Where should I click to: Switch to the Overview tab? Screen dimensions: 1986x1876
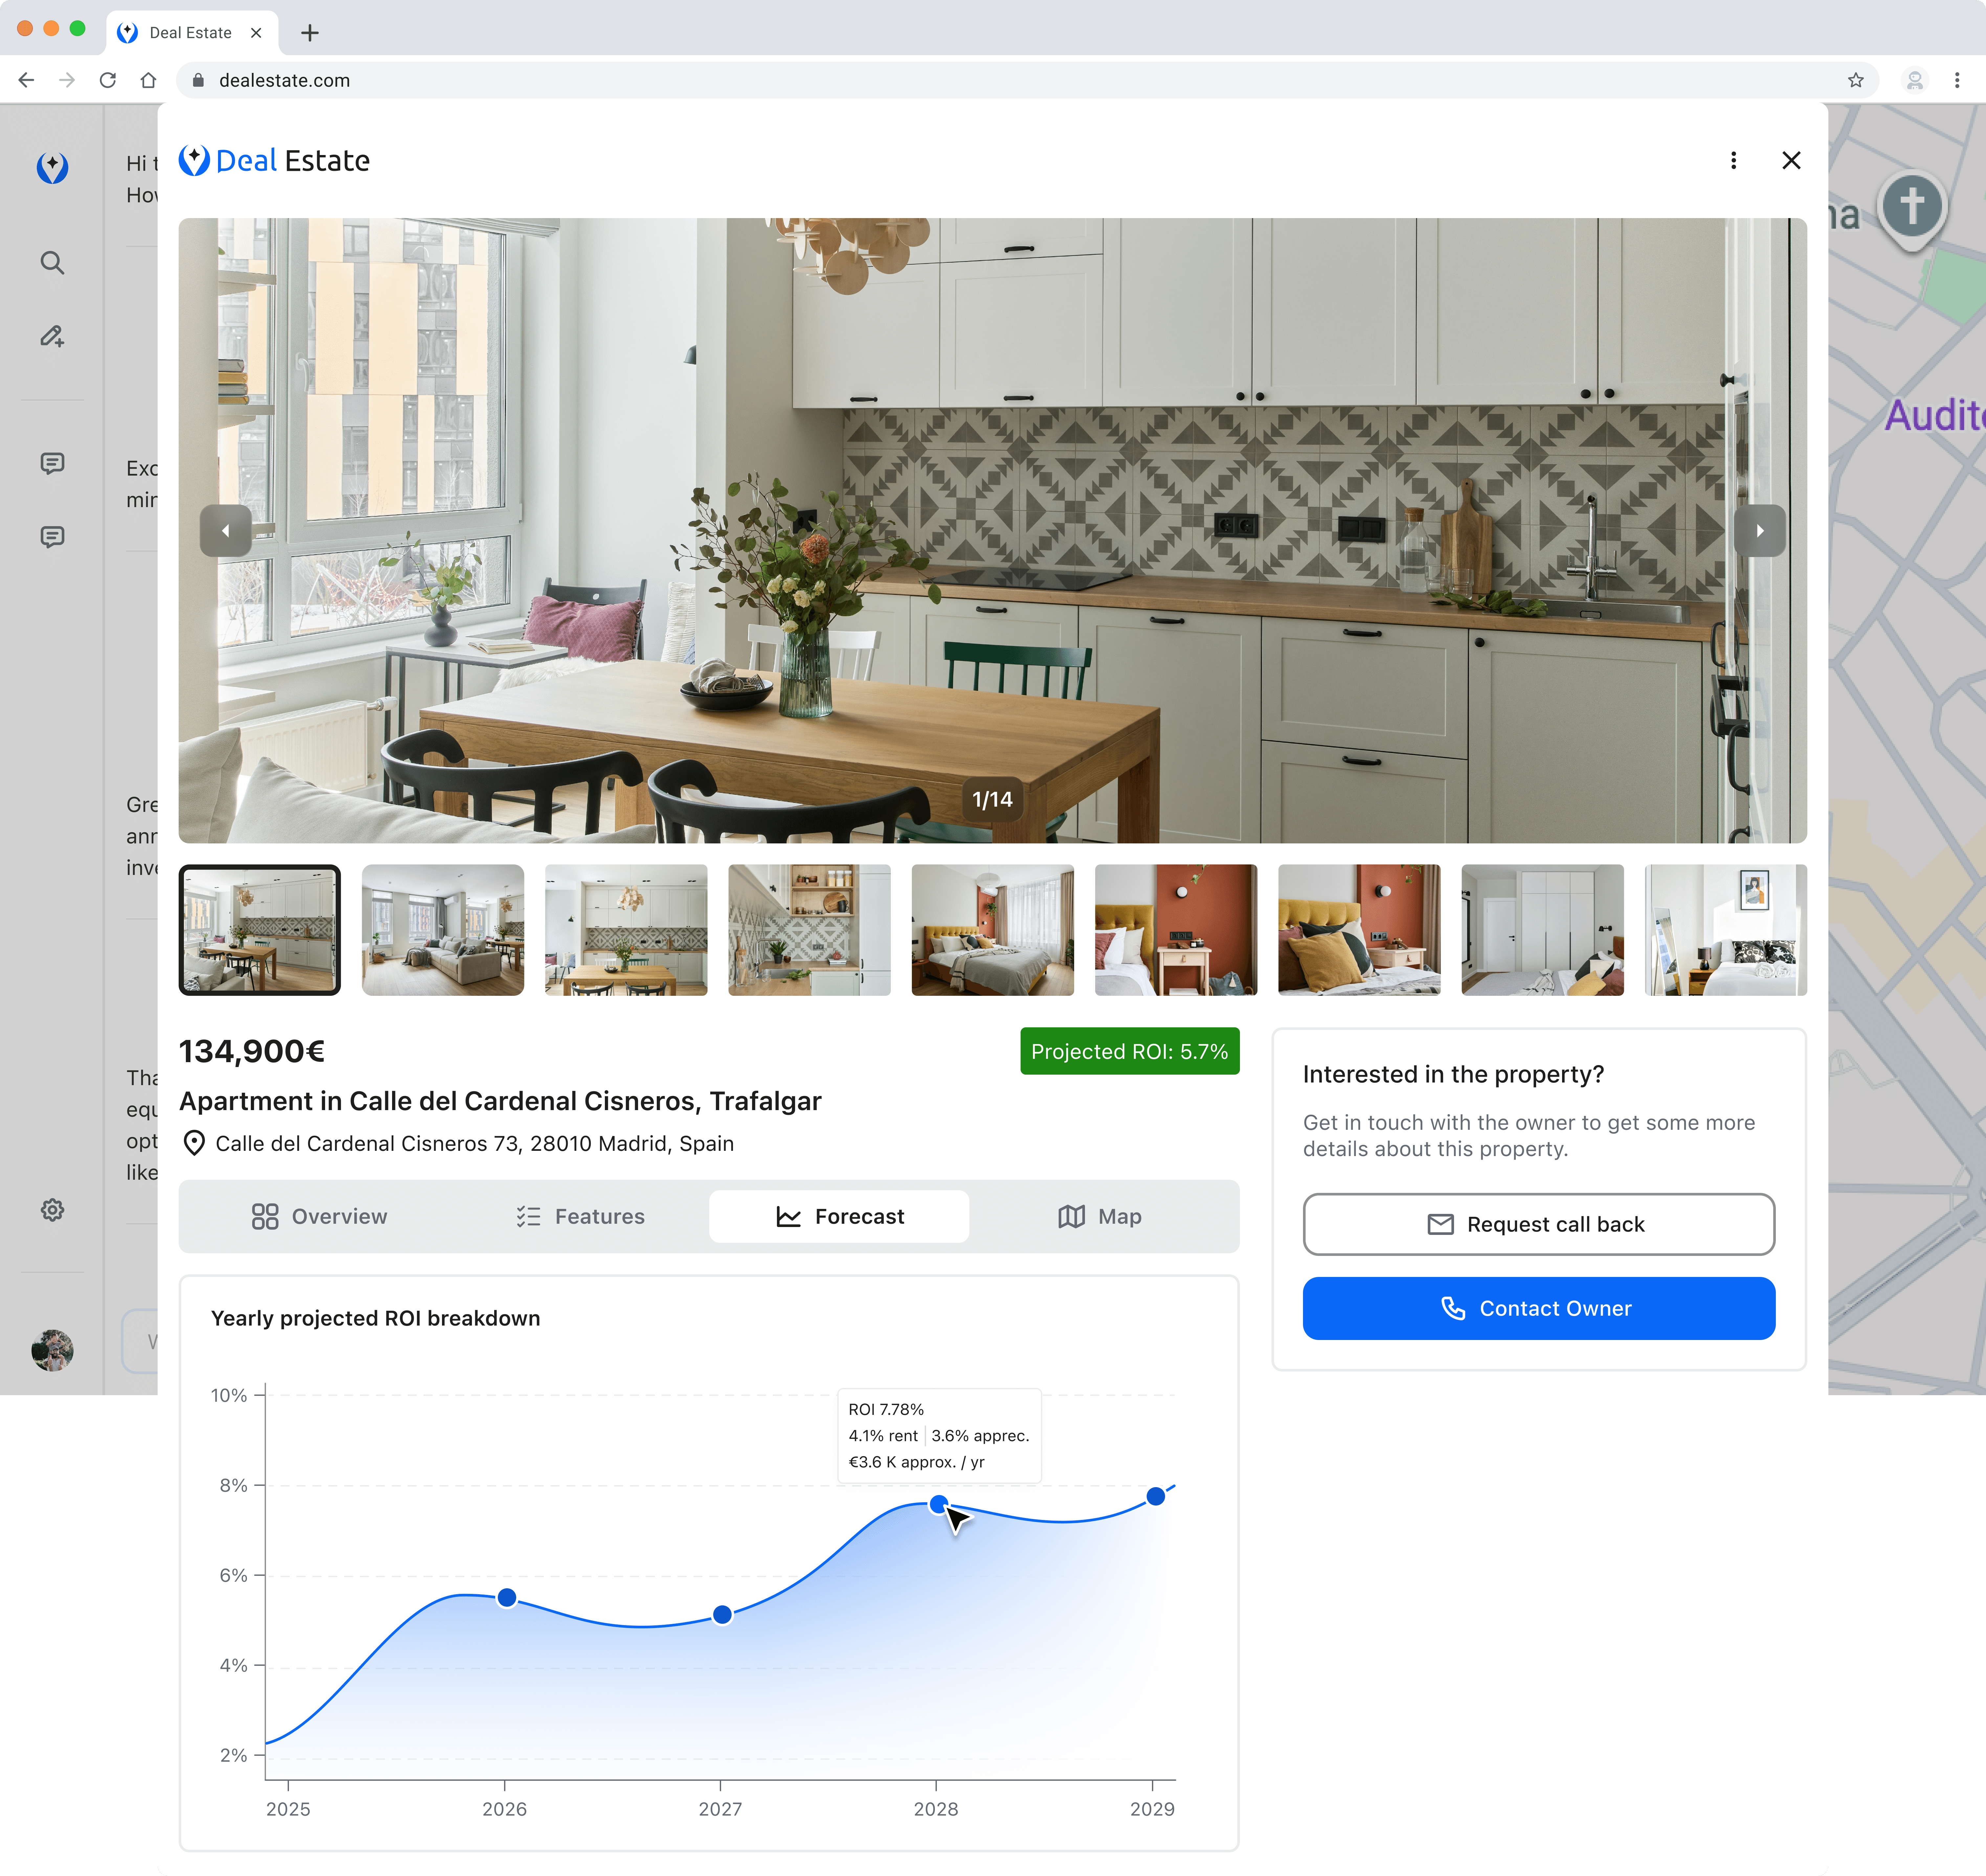319,1216
